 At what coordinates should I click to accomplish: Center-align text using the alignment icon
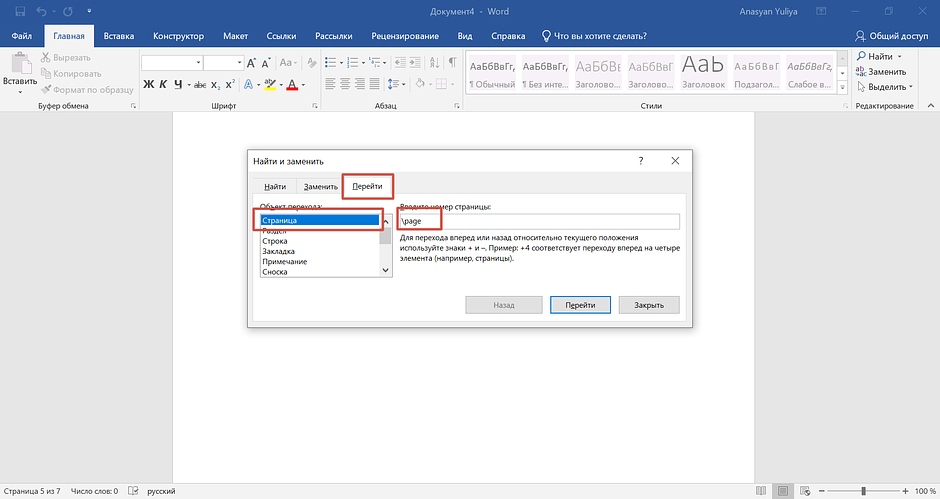[345, 84]
